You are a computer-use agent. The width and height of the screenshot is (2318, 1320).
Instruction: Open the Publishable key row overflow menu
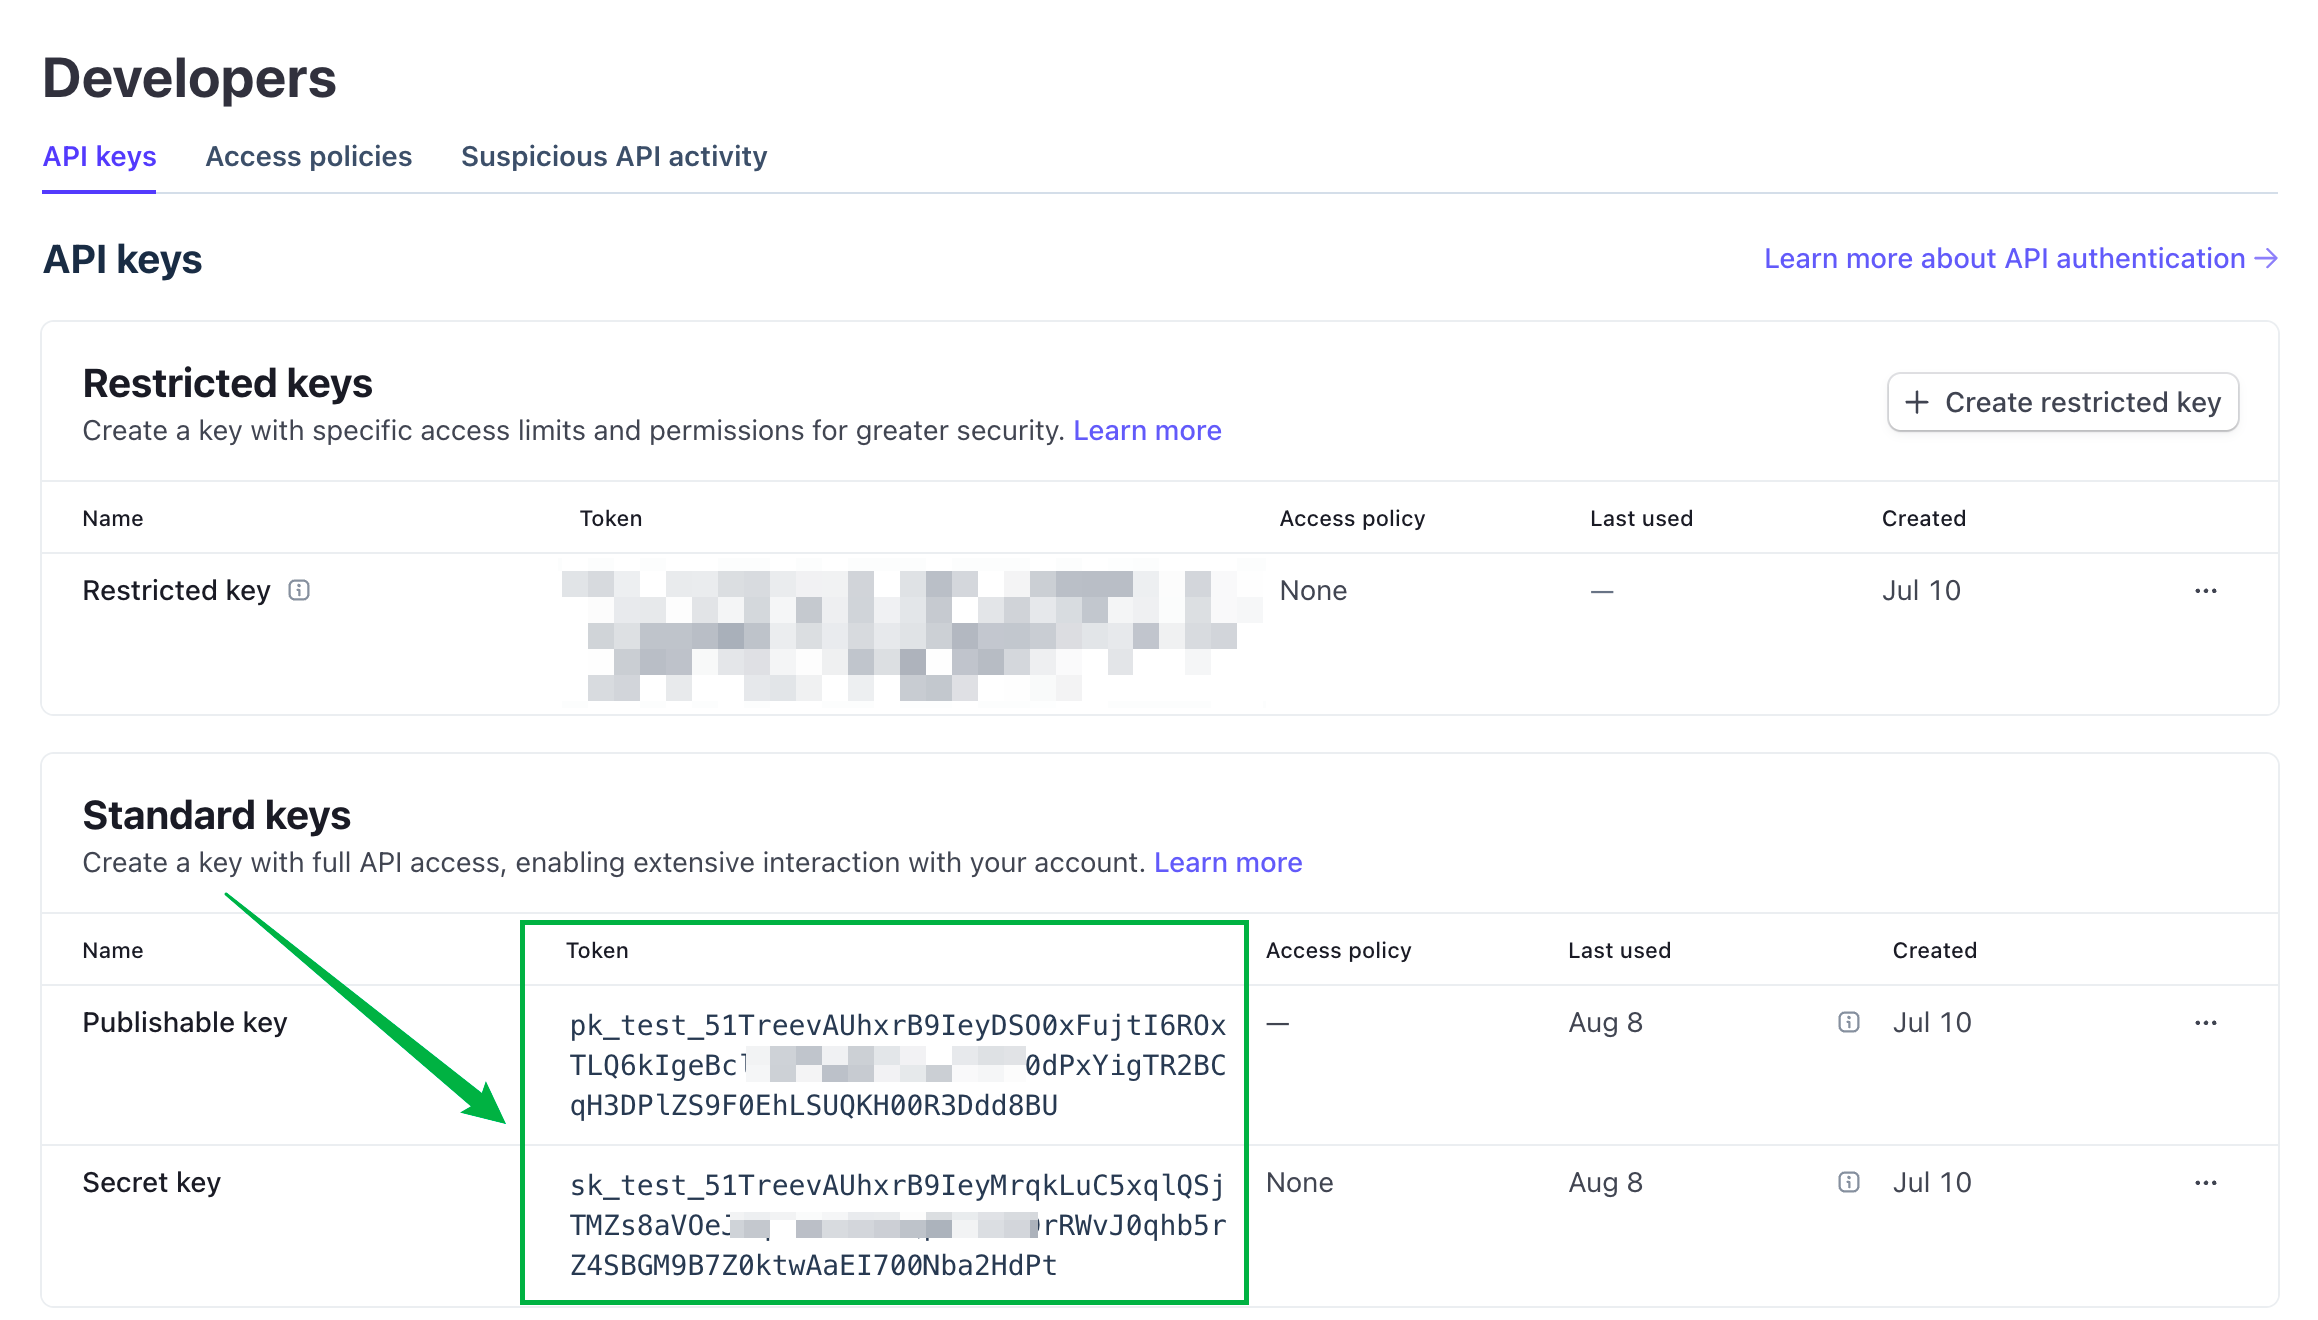(x=2206, y=1023)
